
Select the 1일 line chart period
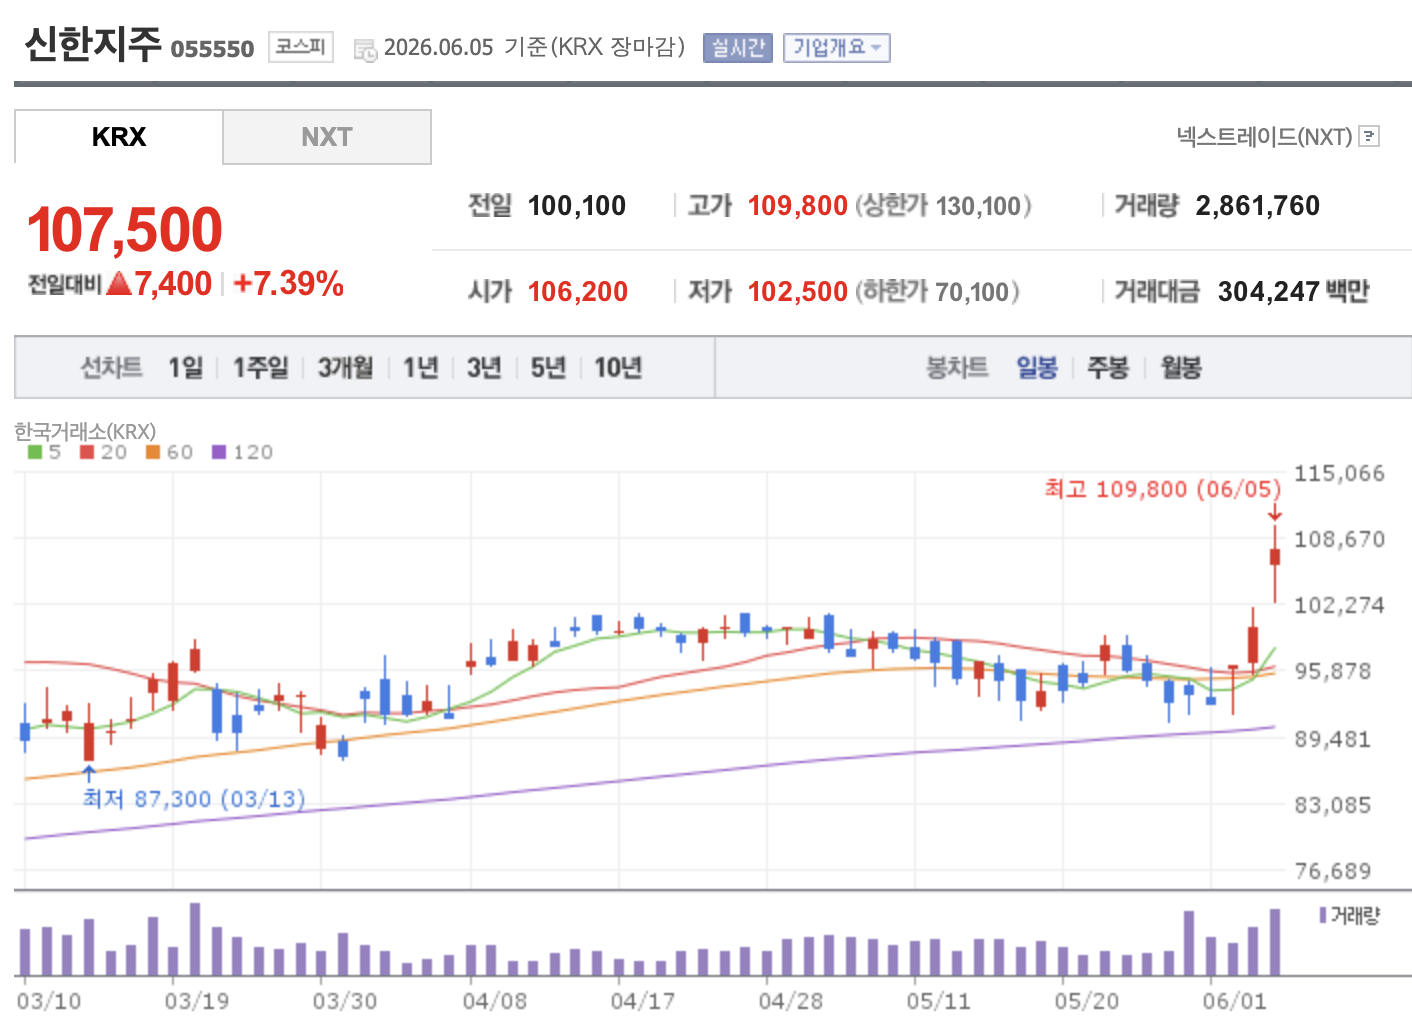click(x=186, y=368)
